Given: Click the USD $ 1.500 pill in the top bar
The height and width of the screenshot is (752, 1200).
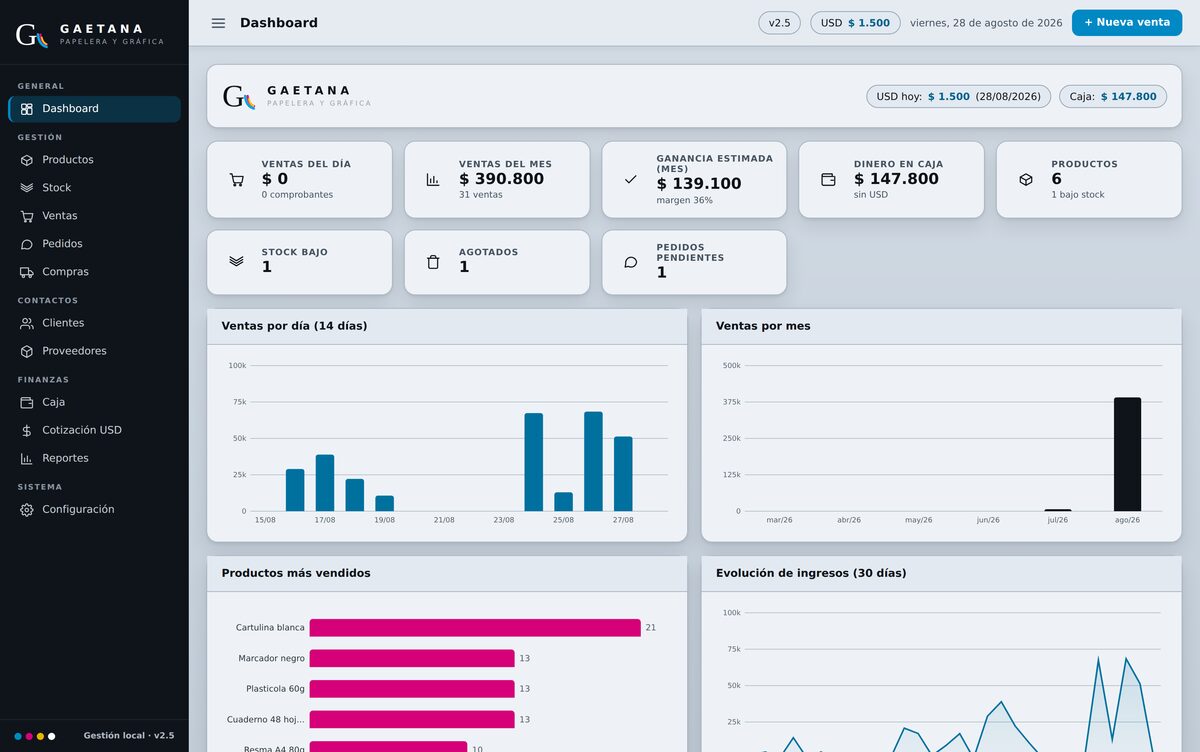Looking at the screenshot, I should 855,23.
